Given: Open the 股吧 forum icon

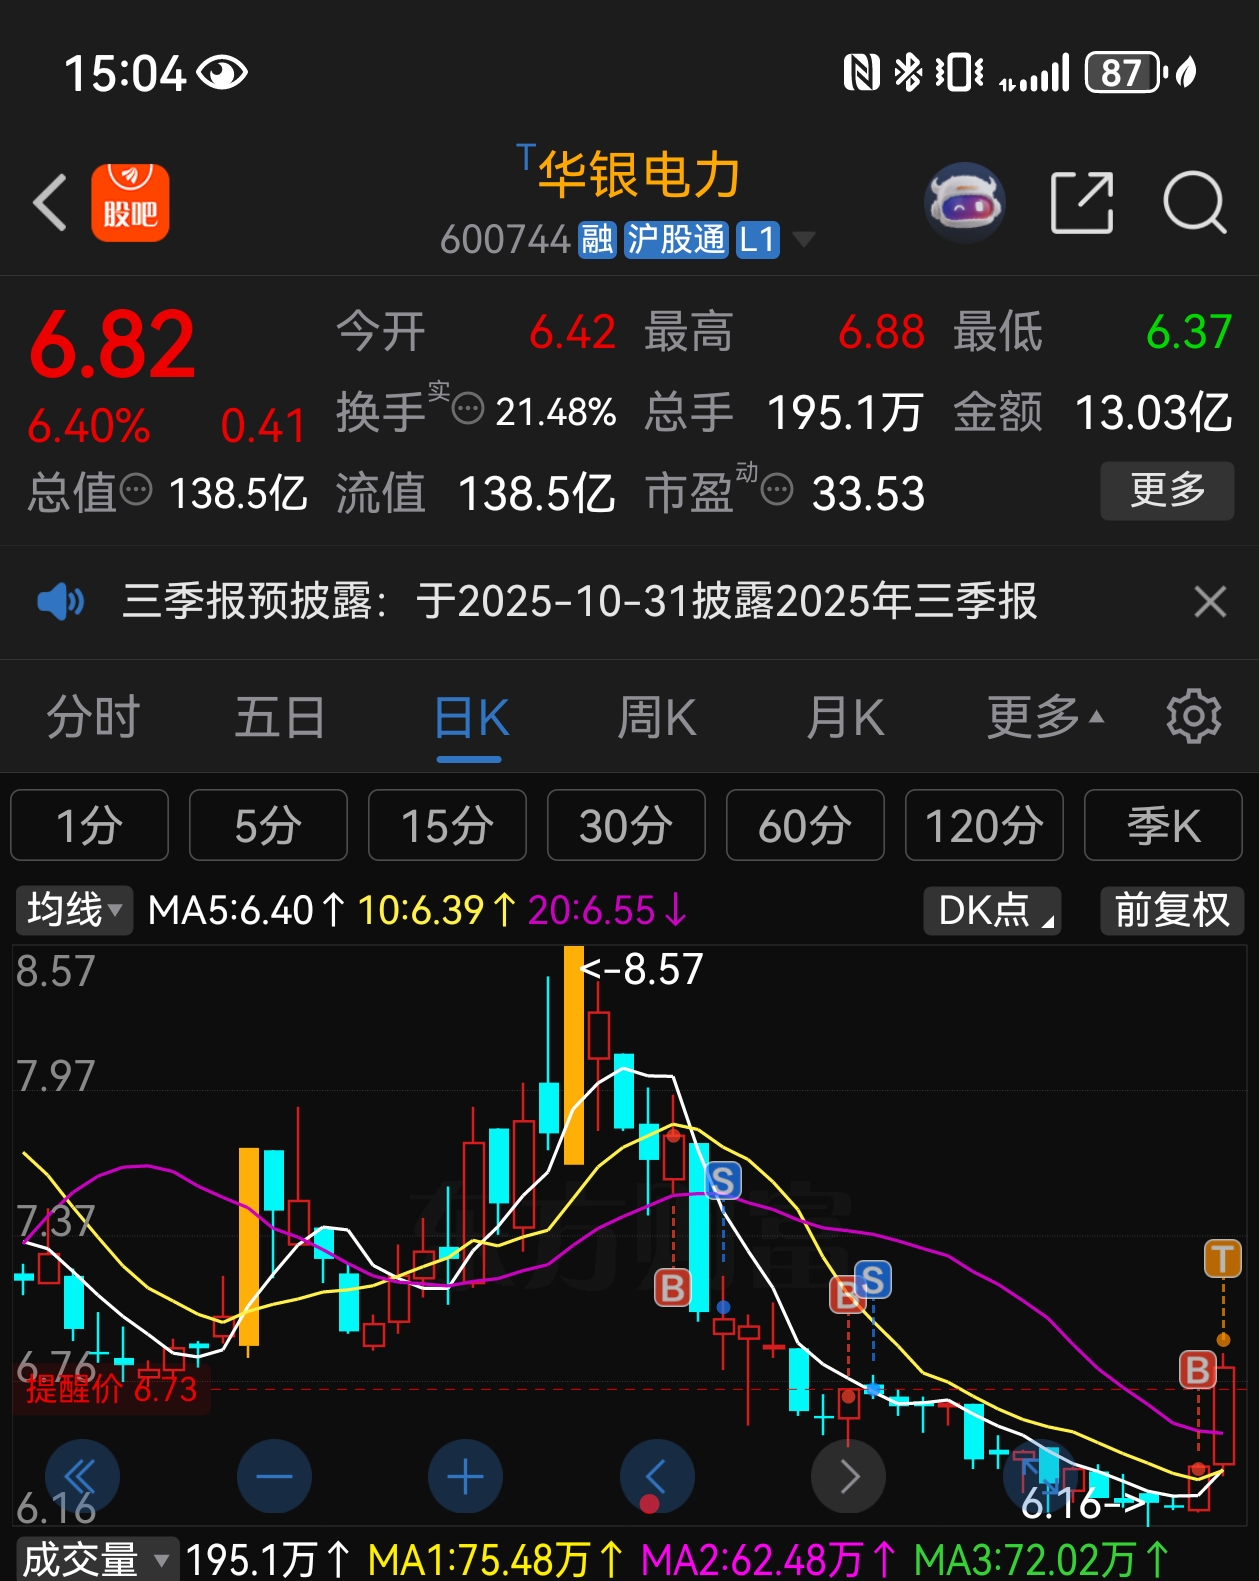Looking at the screenshot, I should pyautogui.click(x=130, y=203).
